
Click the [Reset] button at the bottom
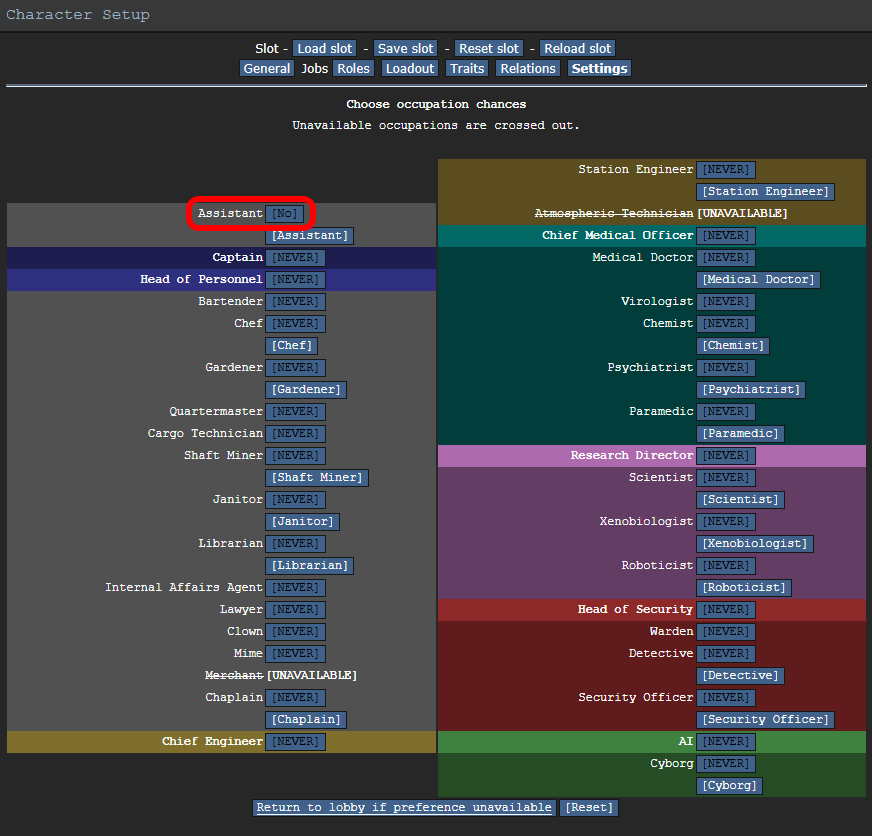(x=589, y=808)
